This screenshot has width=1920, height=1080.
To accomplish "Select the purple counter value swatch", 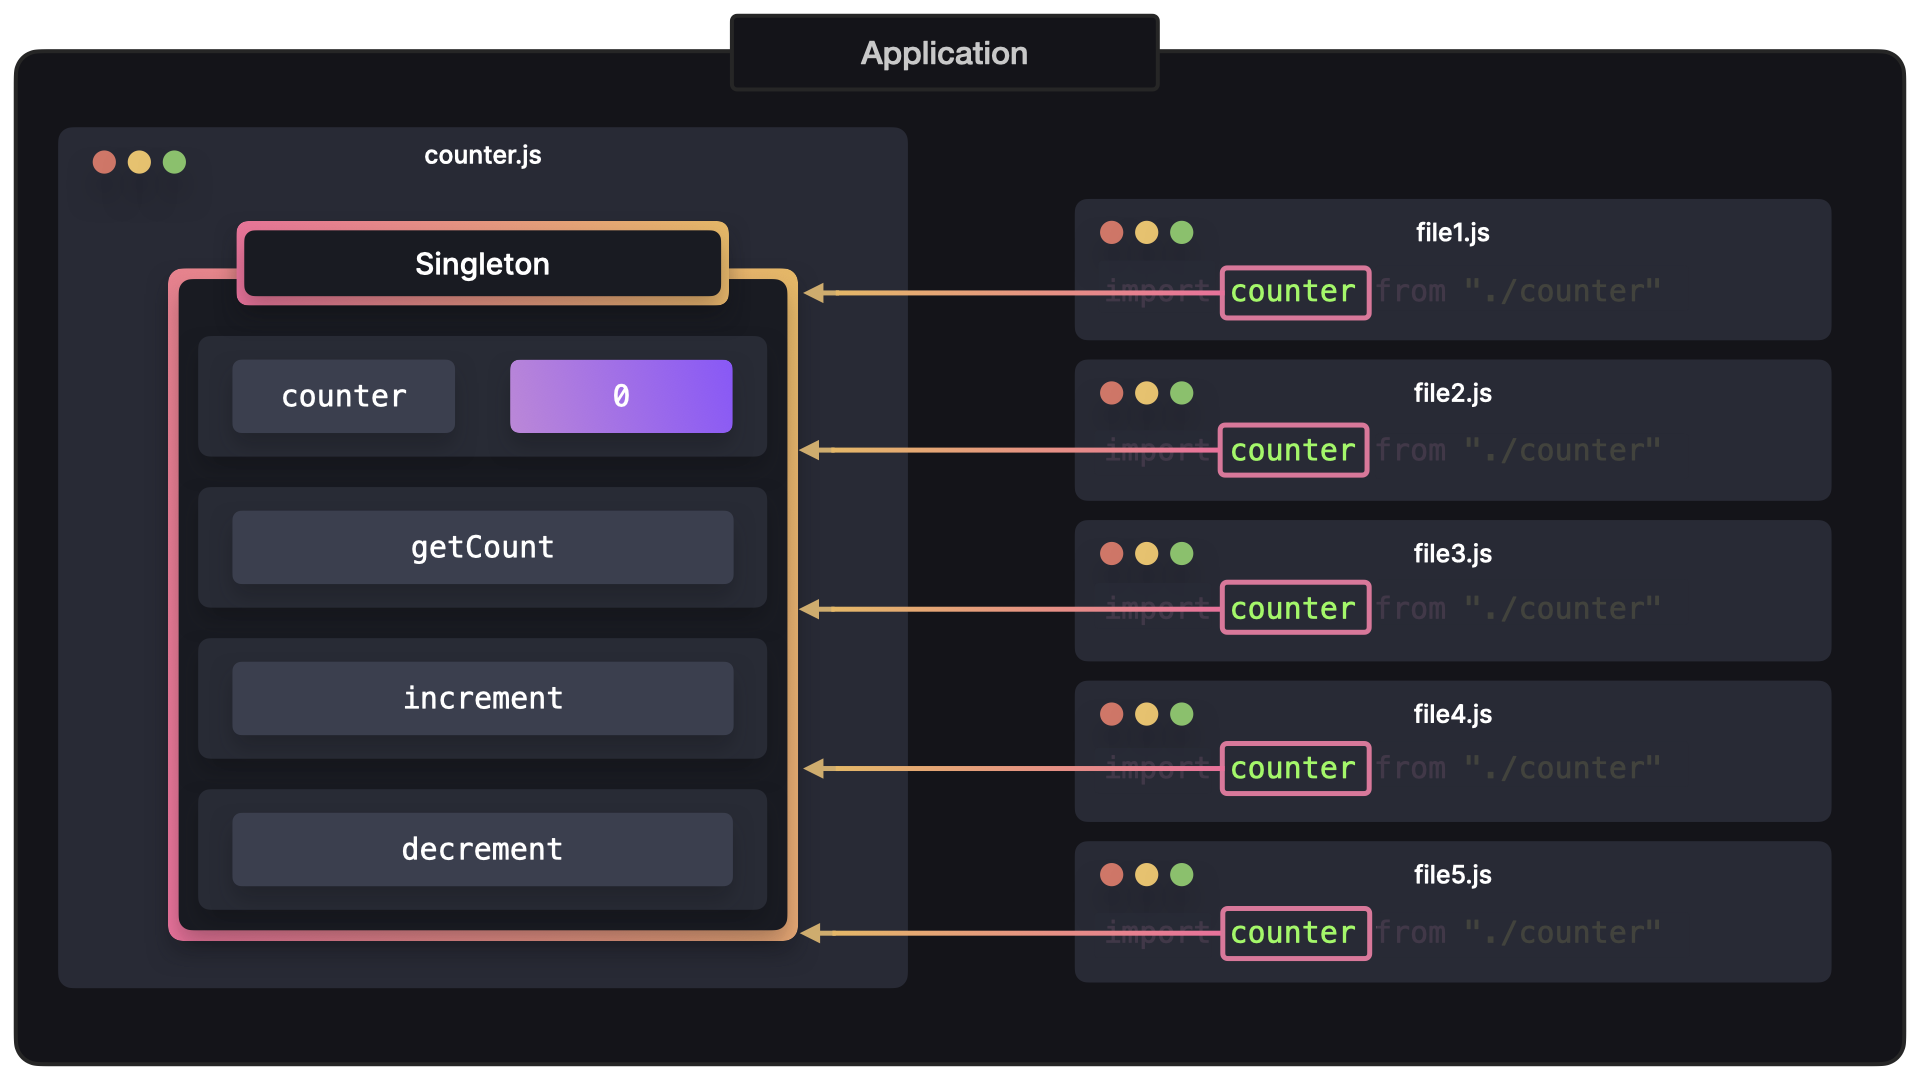I will [620, 396].
